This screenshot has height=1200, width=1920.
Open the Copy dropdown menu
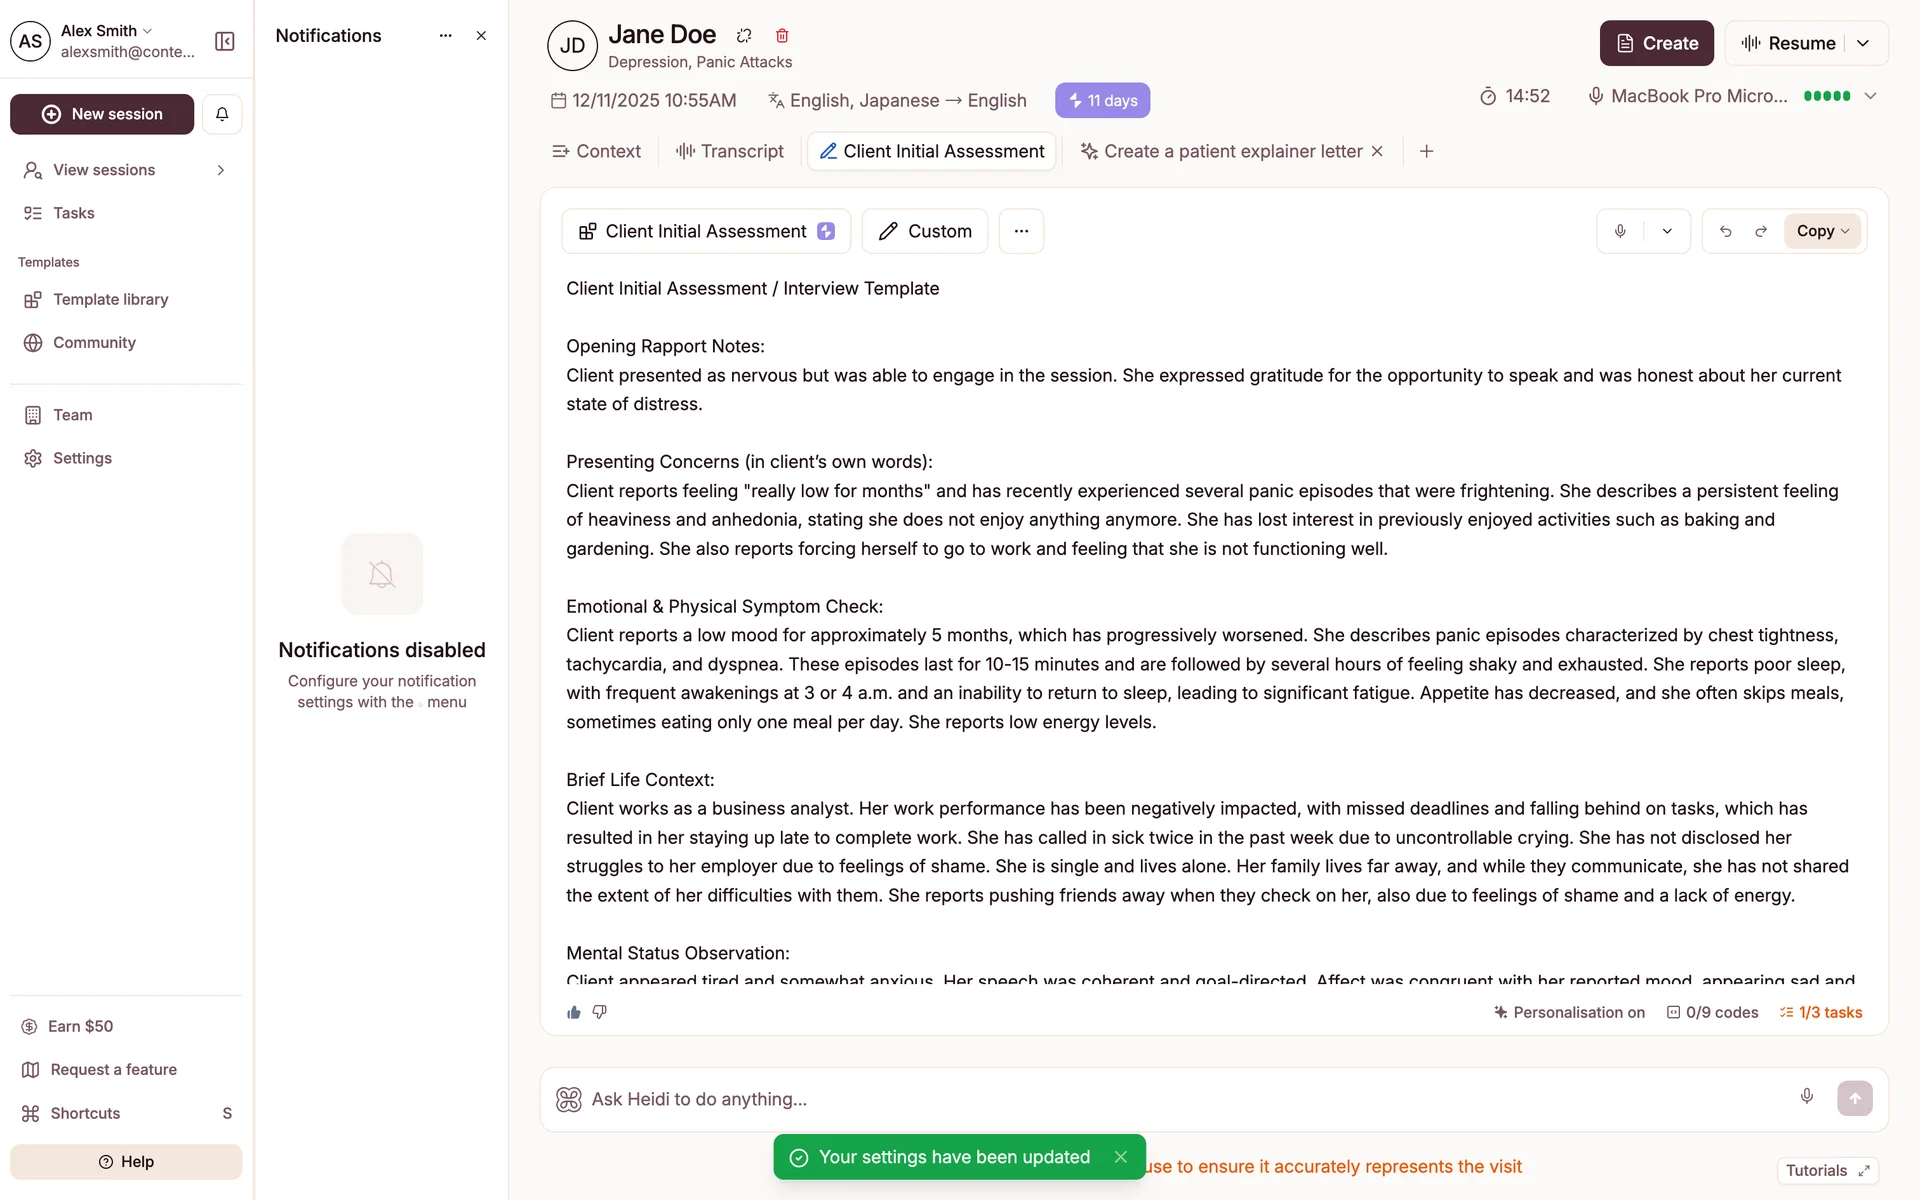(1823, 231)
